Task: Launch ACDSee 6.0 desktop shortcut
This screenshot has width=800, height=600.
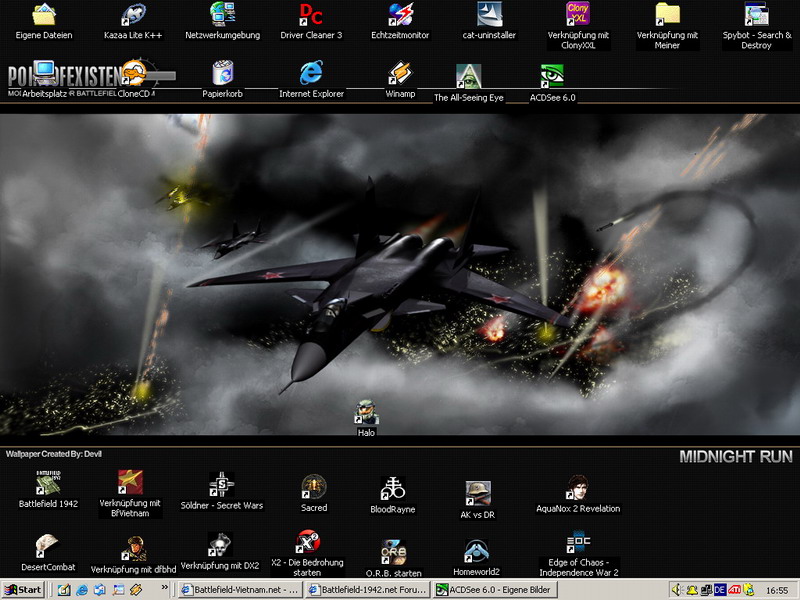Action: click(x=552, y=77)
